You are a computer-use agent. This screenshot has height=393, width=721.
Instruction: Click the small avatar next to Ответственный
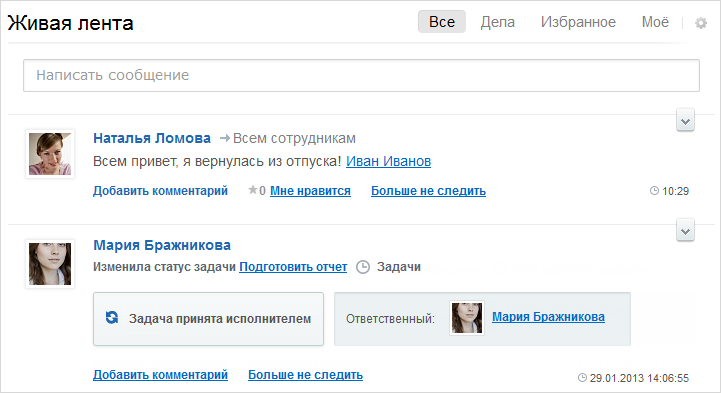click(x=467, y=318)
